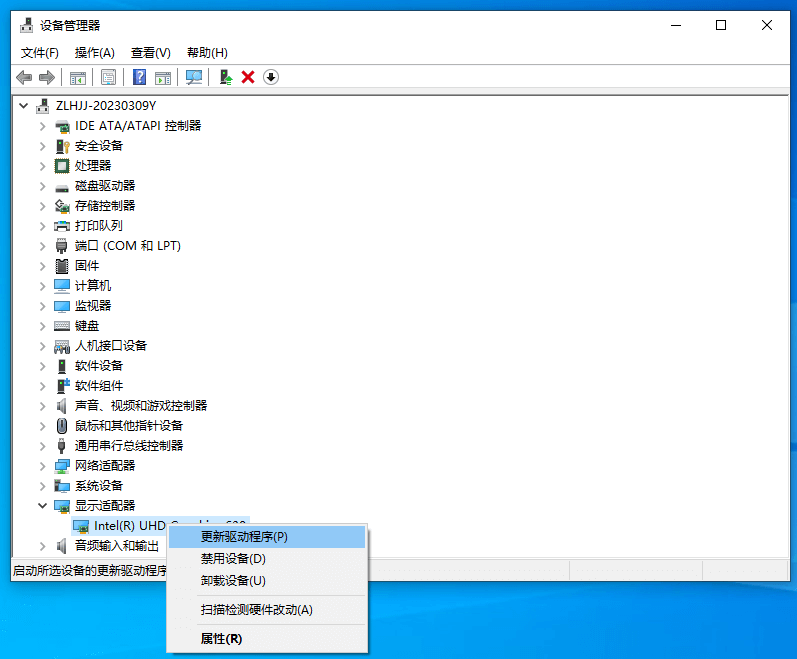Click the update driver green arrow icon

(225, 77)
